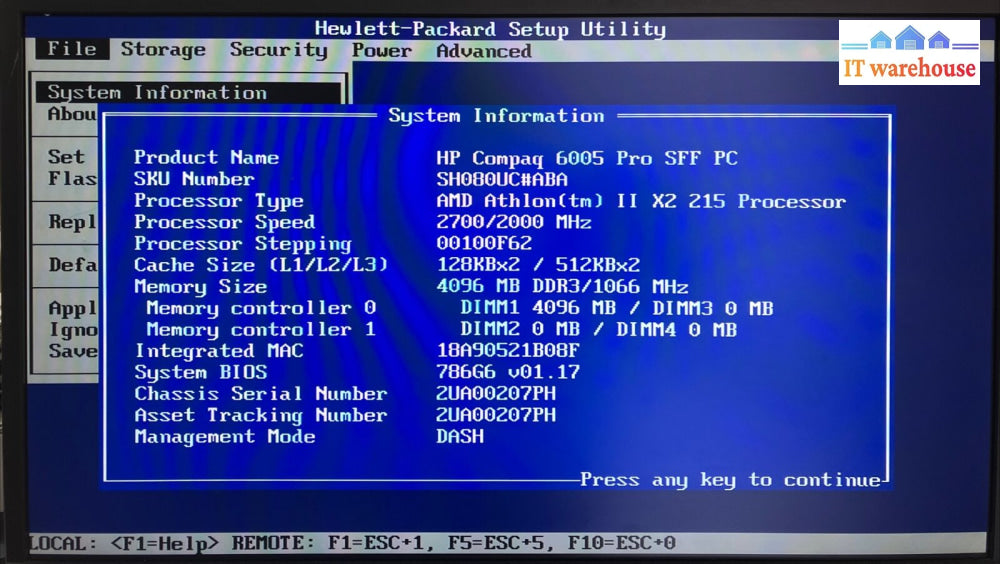This screenshot has height=564, width=1000.
Task: Click Asset Tracking Number label
Action: 261,415
